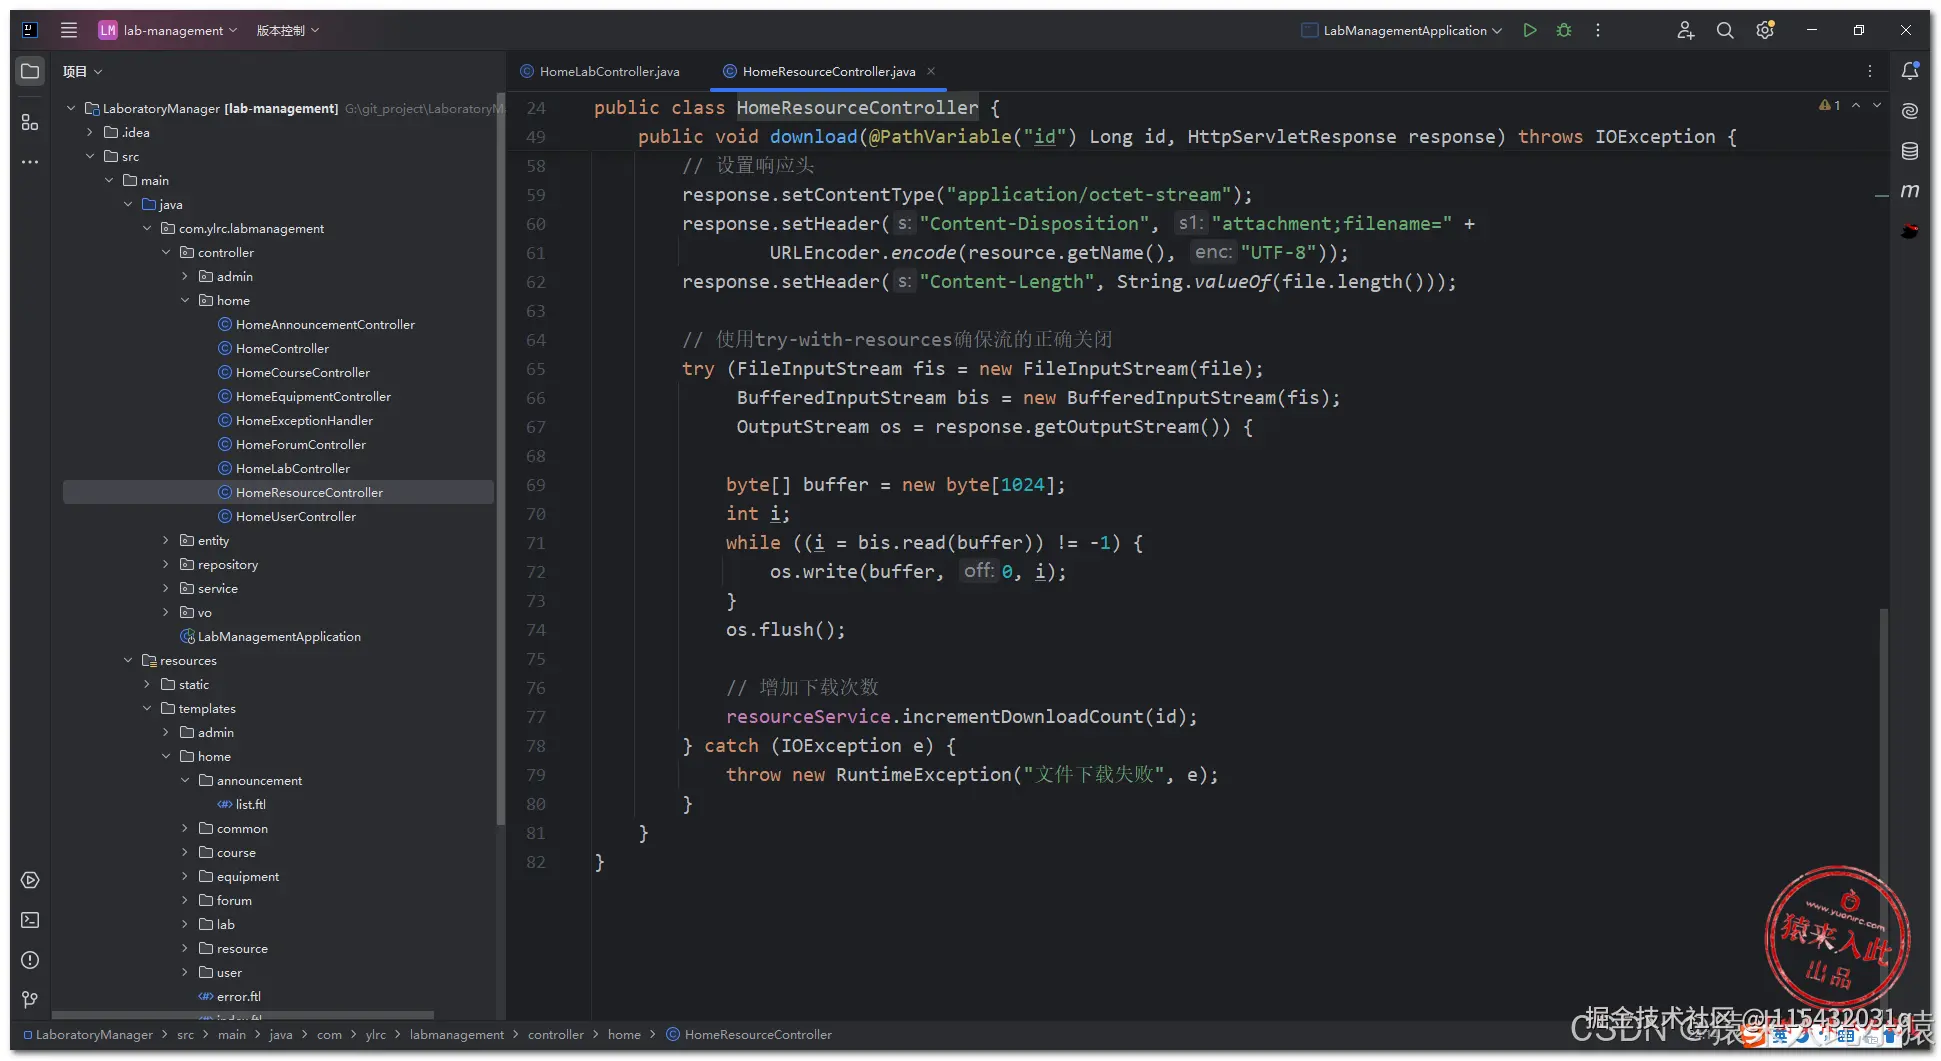Click labmanagement in the breadcrumb bar
1941x1061 pixels.
pos(457,1035)
